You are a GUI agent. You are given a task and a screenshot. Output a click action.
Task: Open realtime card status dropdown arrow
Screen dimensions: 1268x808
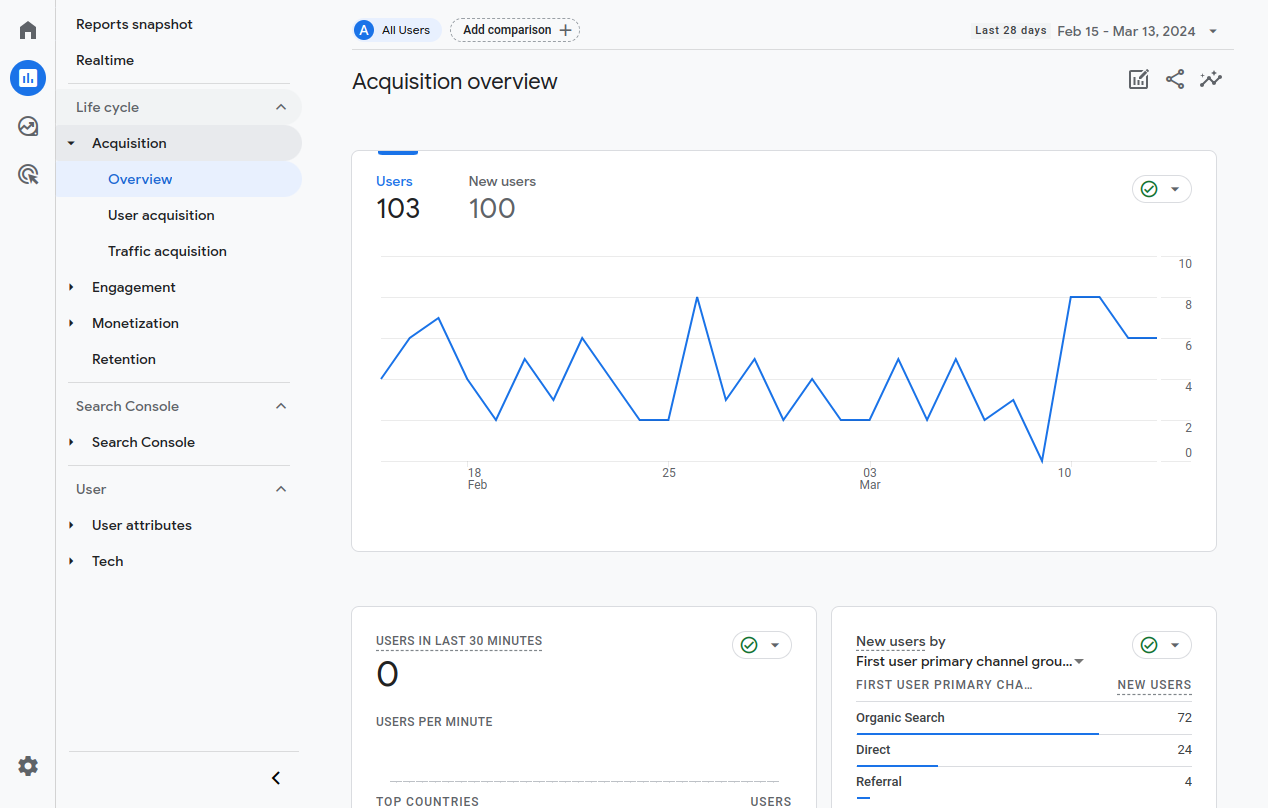(775, 645)
